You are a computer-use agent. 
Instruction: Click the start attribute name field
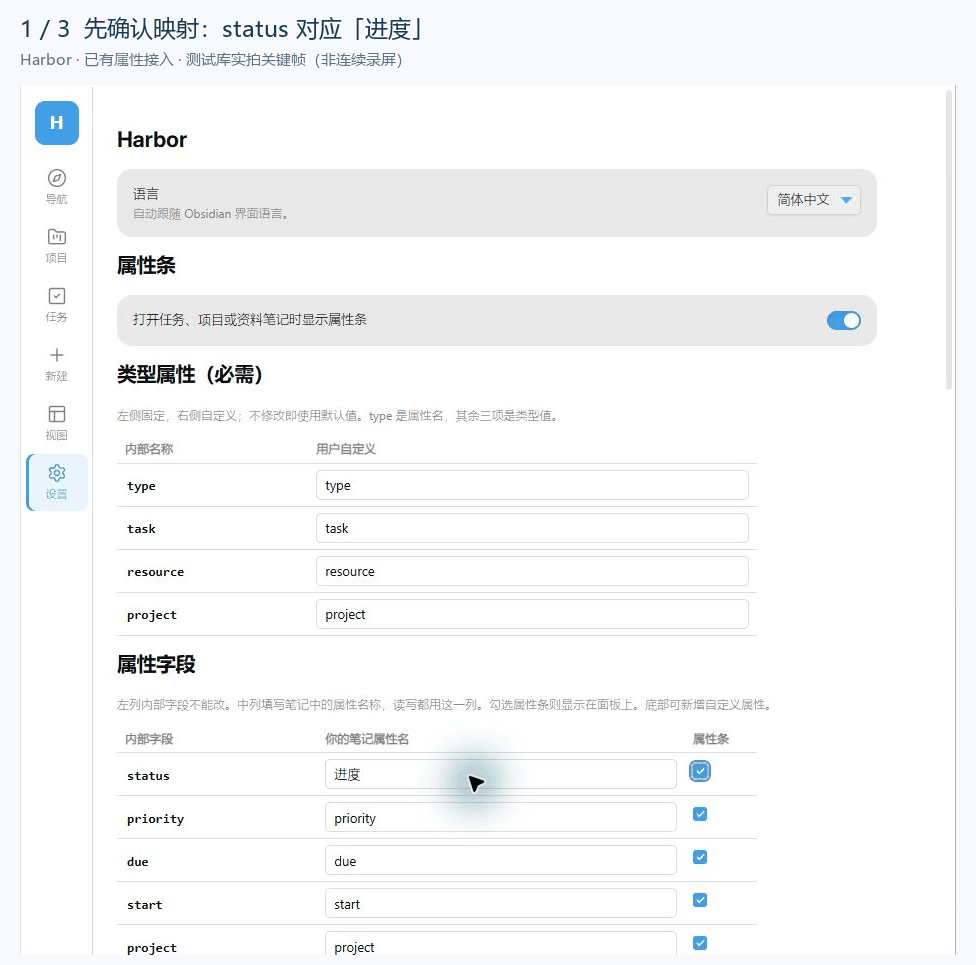[x=500, y=903]
